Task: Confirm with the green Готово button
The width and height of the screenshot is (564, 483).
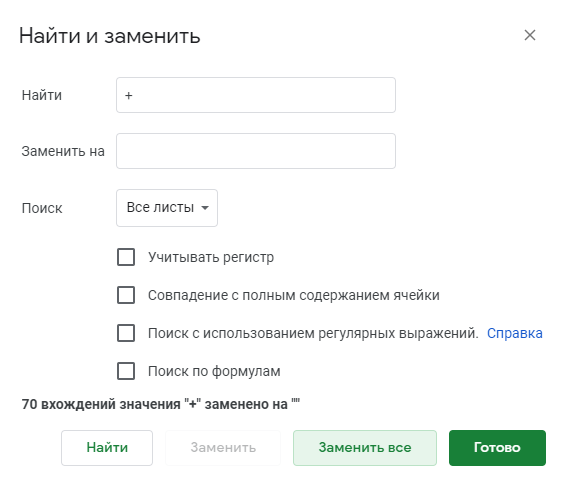Action: coord(497,448)
